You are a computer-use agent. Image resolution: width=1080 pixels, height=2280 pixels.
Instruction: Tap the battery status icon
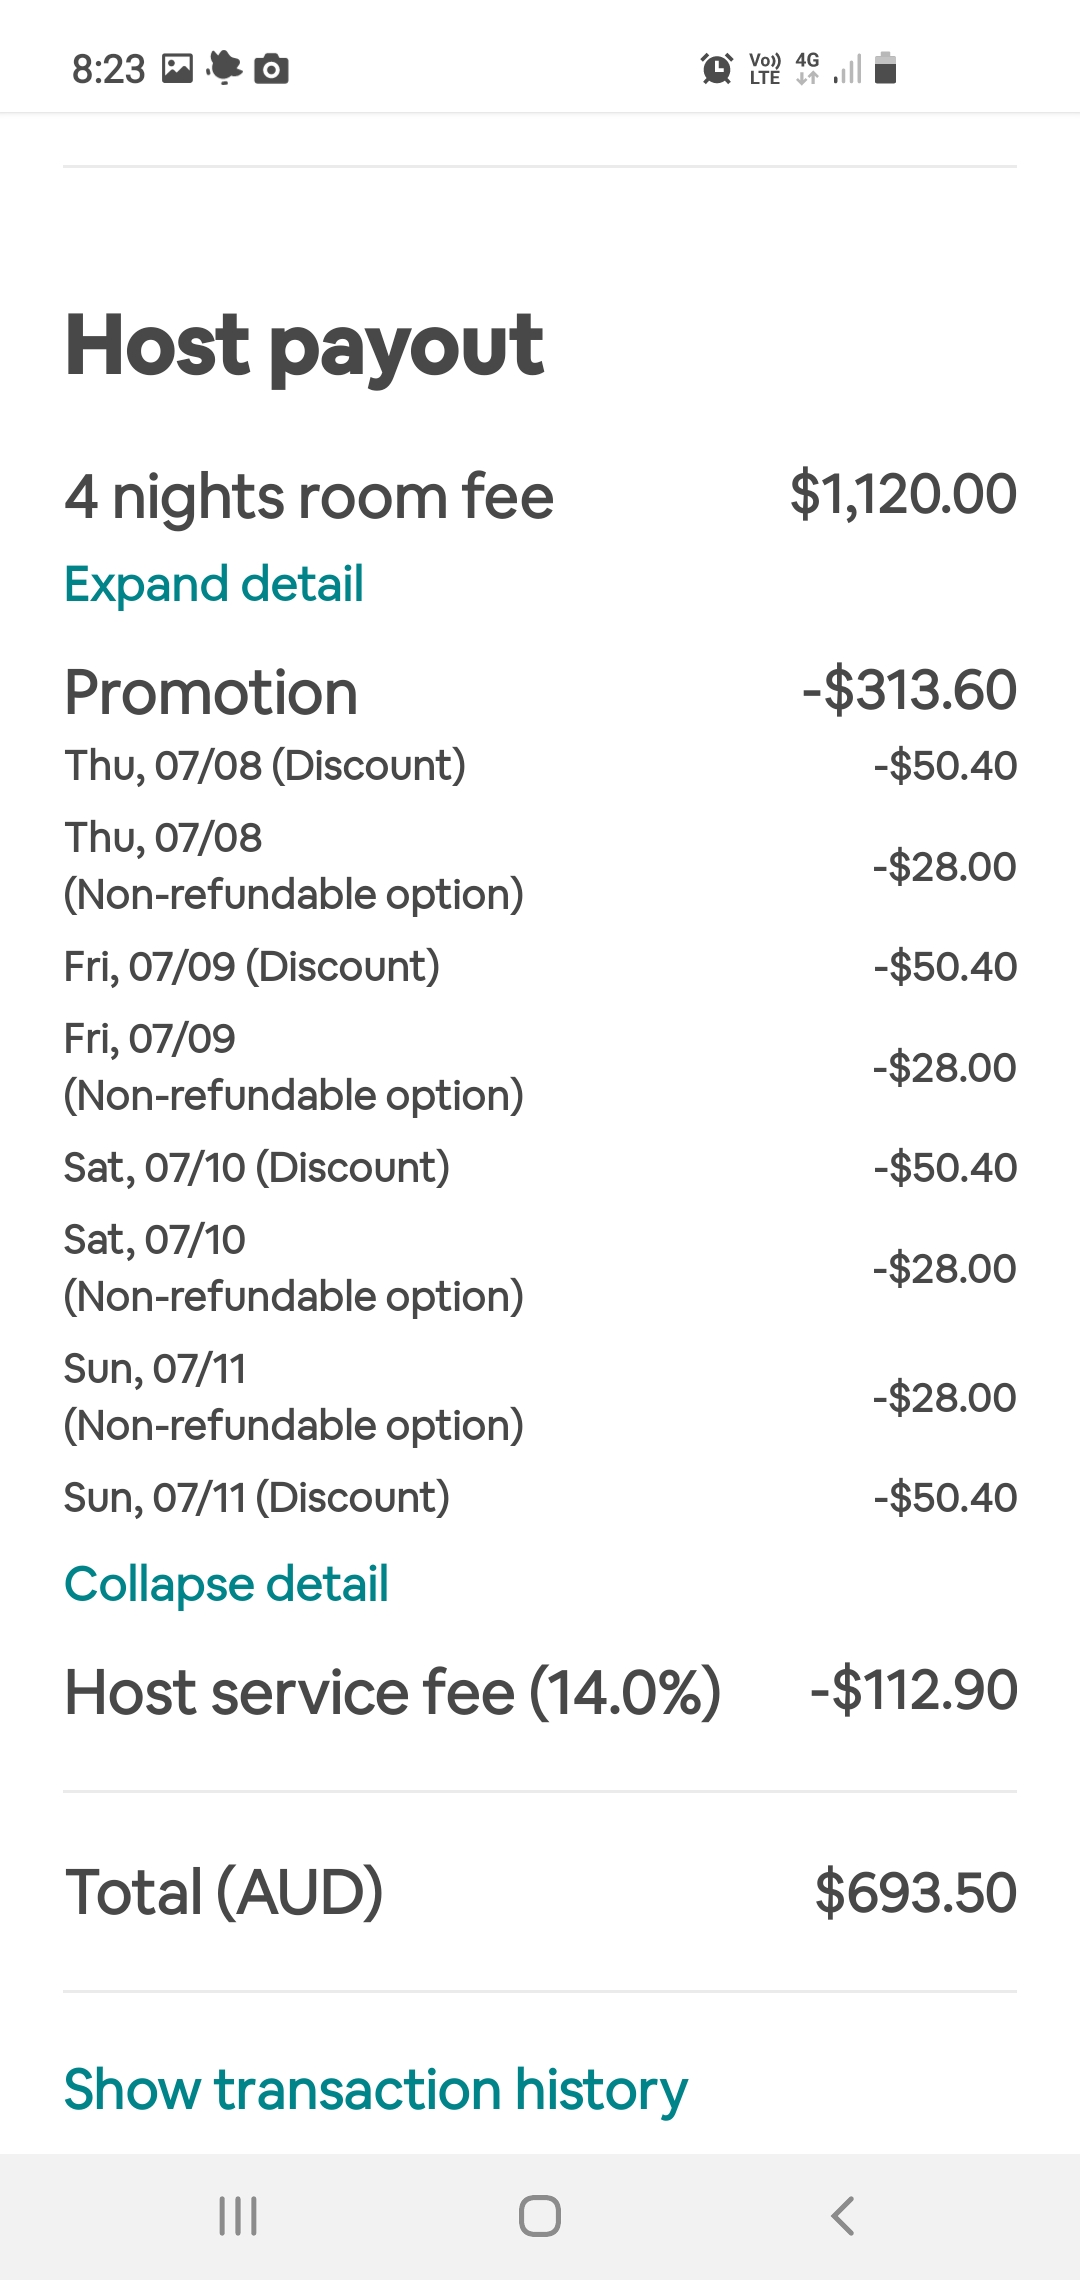[x=885, y=68]
